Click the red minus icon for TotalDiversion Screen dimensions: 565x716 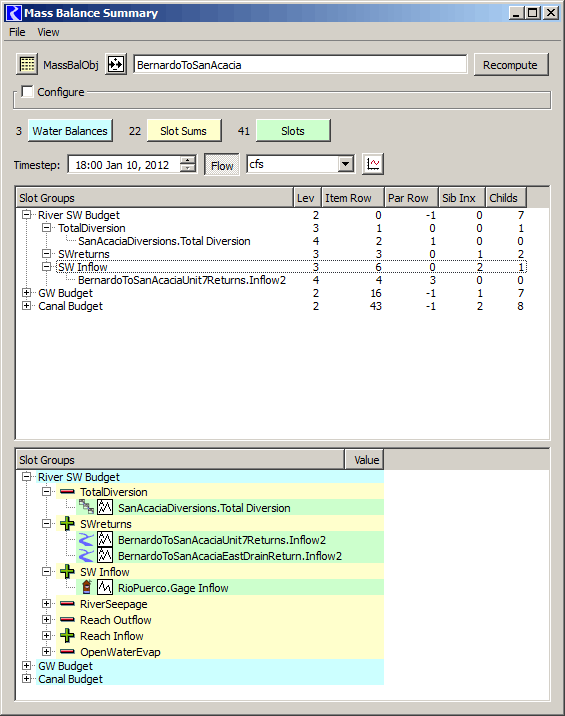[x=67, y=492]
